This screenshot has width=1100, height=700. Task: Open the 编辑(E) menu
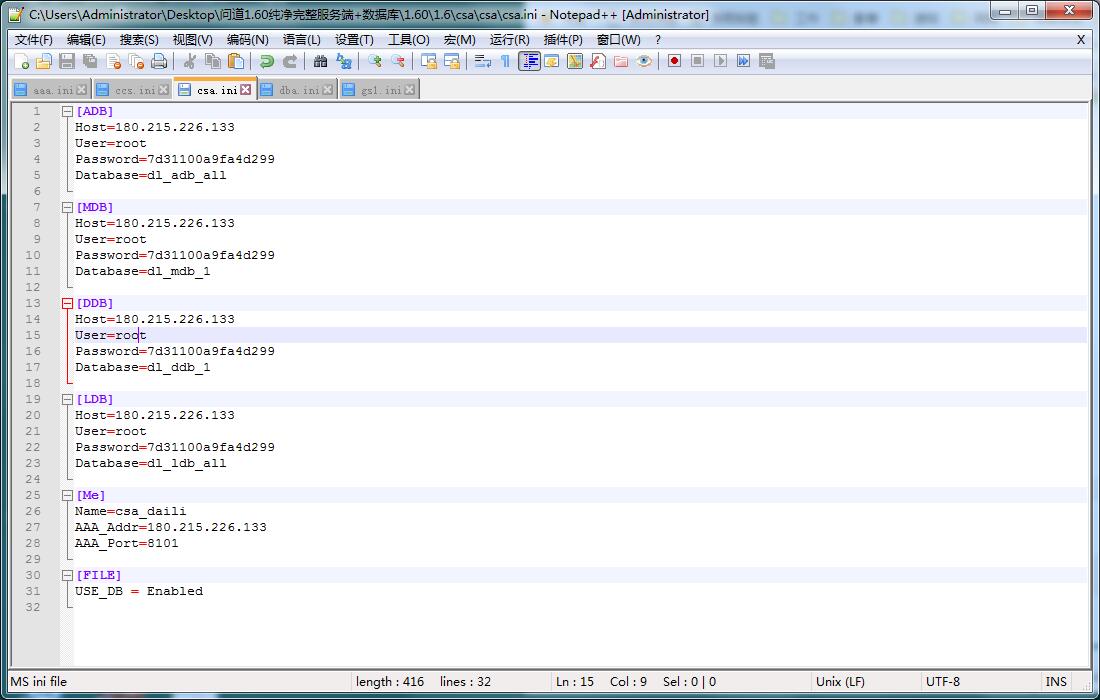[86, 40]
